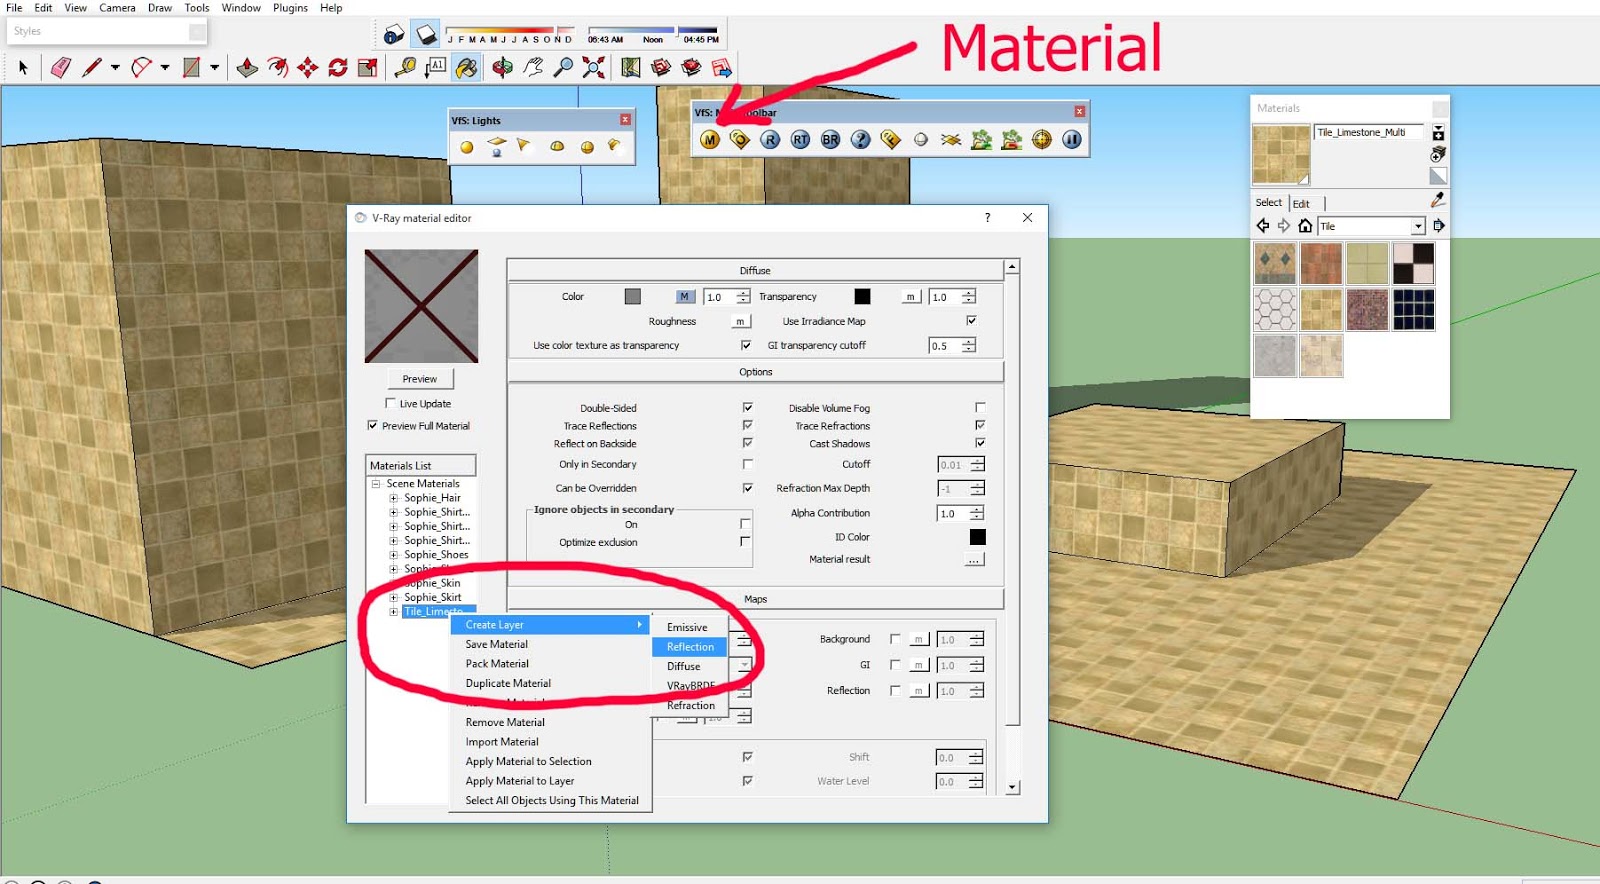Open Arc tool dropdown arrow
This screenshot has height=884, width=1600.
[x=165, y=68]
